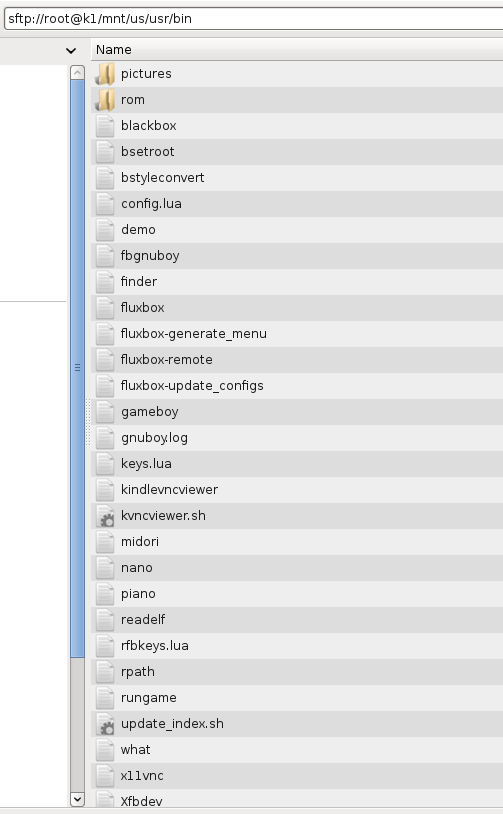Click the blackbox file icon
This screenshot has width=503, height=814.
pyautogui.click(x=105, y=126)
